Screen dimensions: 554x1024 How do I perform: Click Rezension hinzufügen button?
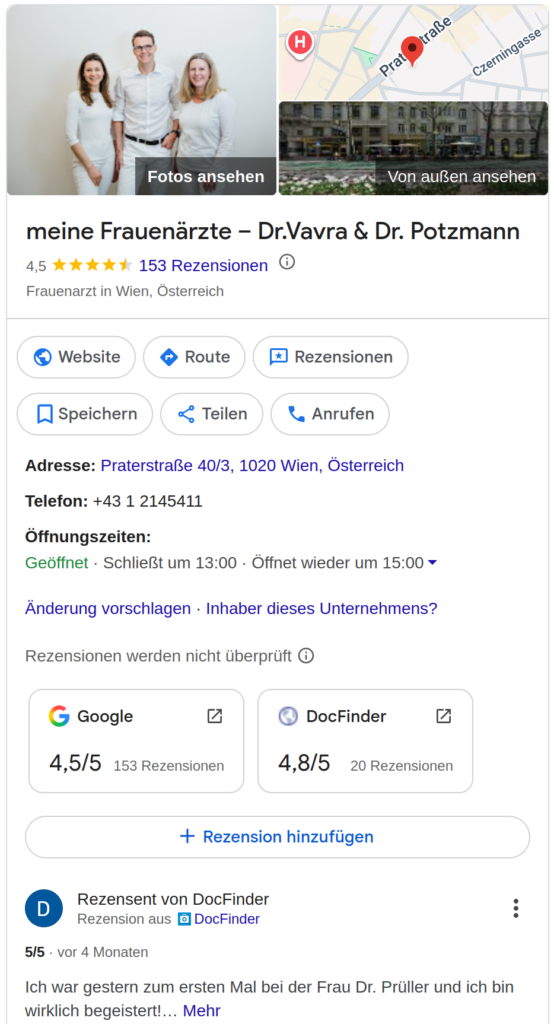[277, 837]
